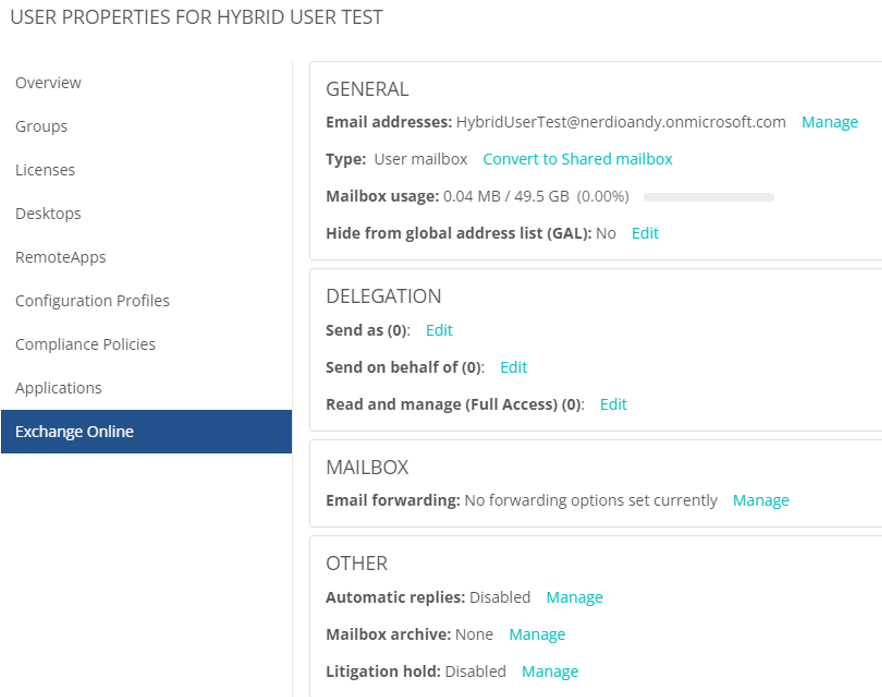Edit Hide from global address list
The height and width of the screenshot is (697, 882).
pyautogui.click(x=645, y=233)
